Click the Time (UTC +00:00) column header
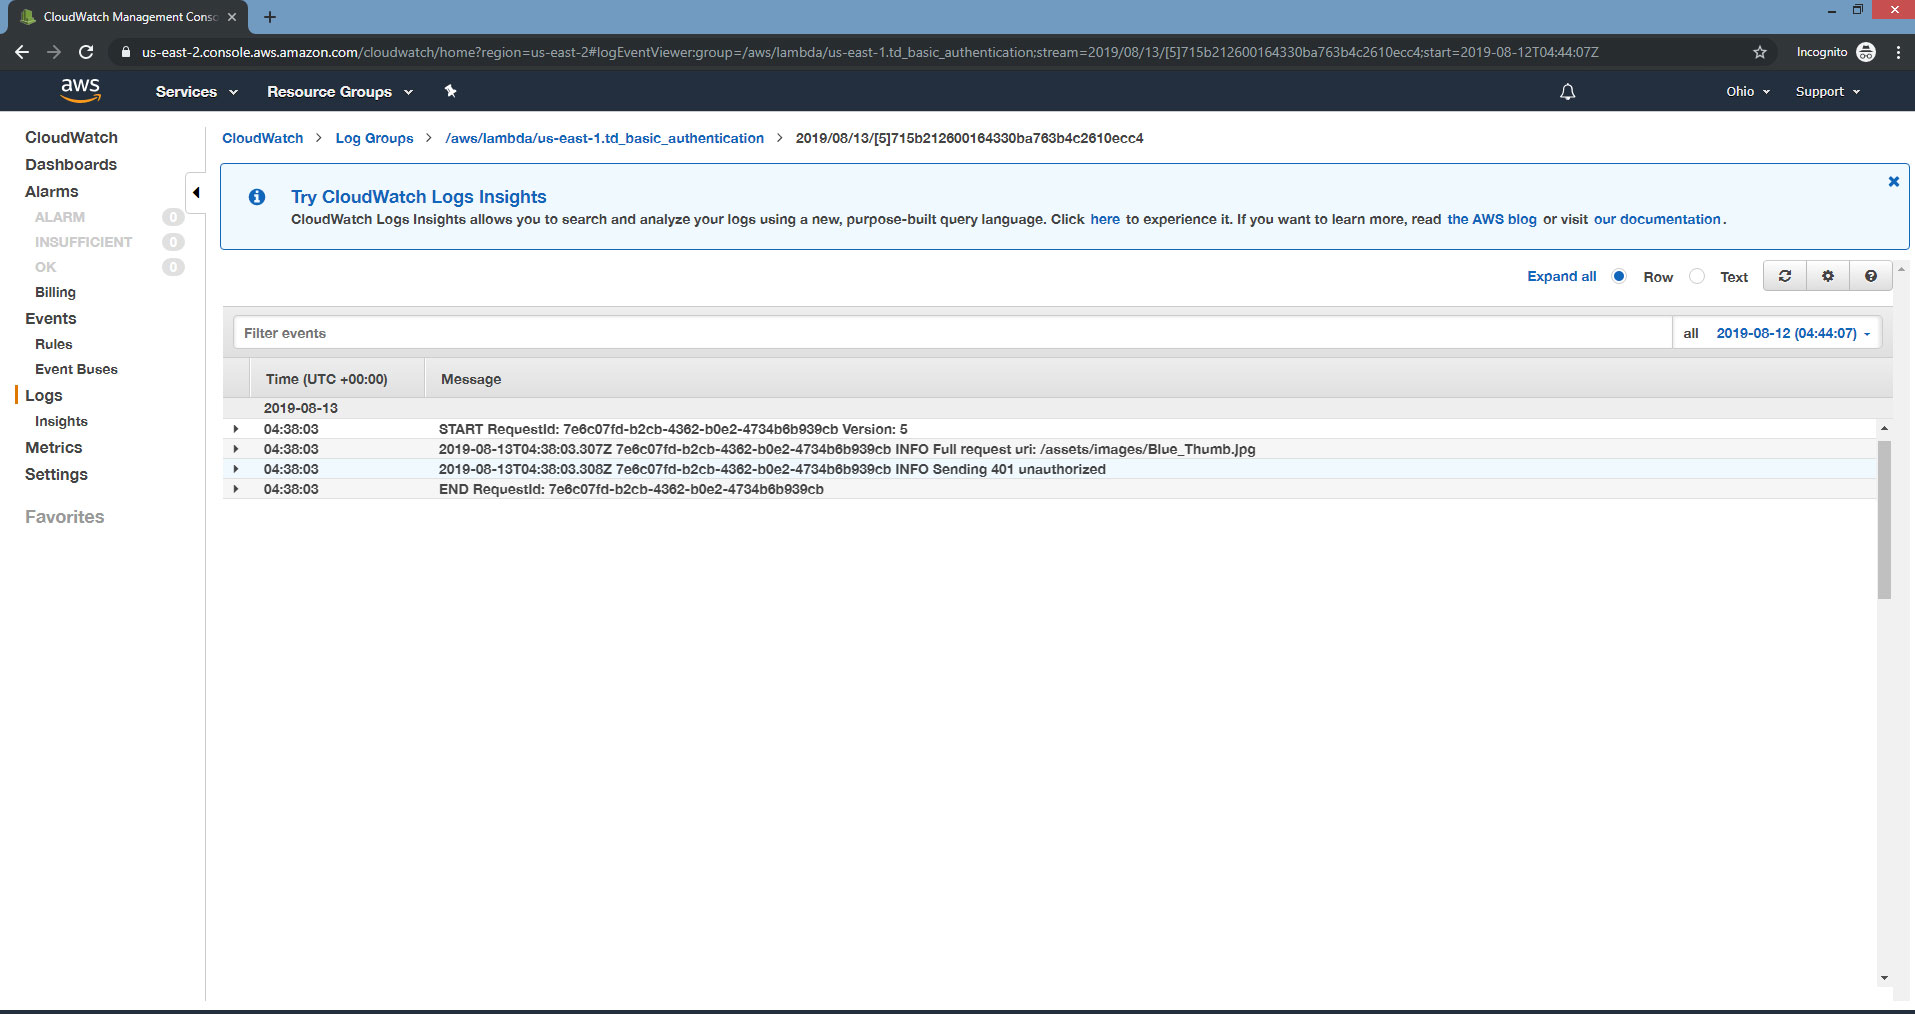The width and height of the screenshot is (1915, 1014). 326,379
